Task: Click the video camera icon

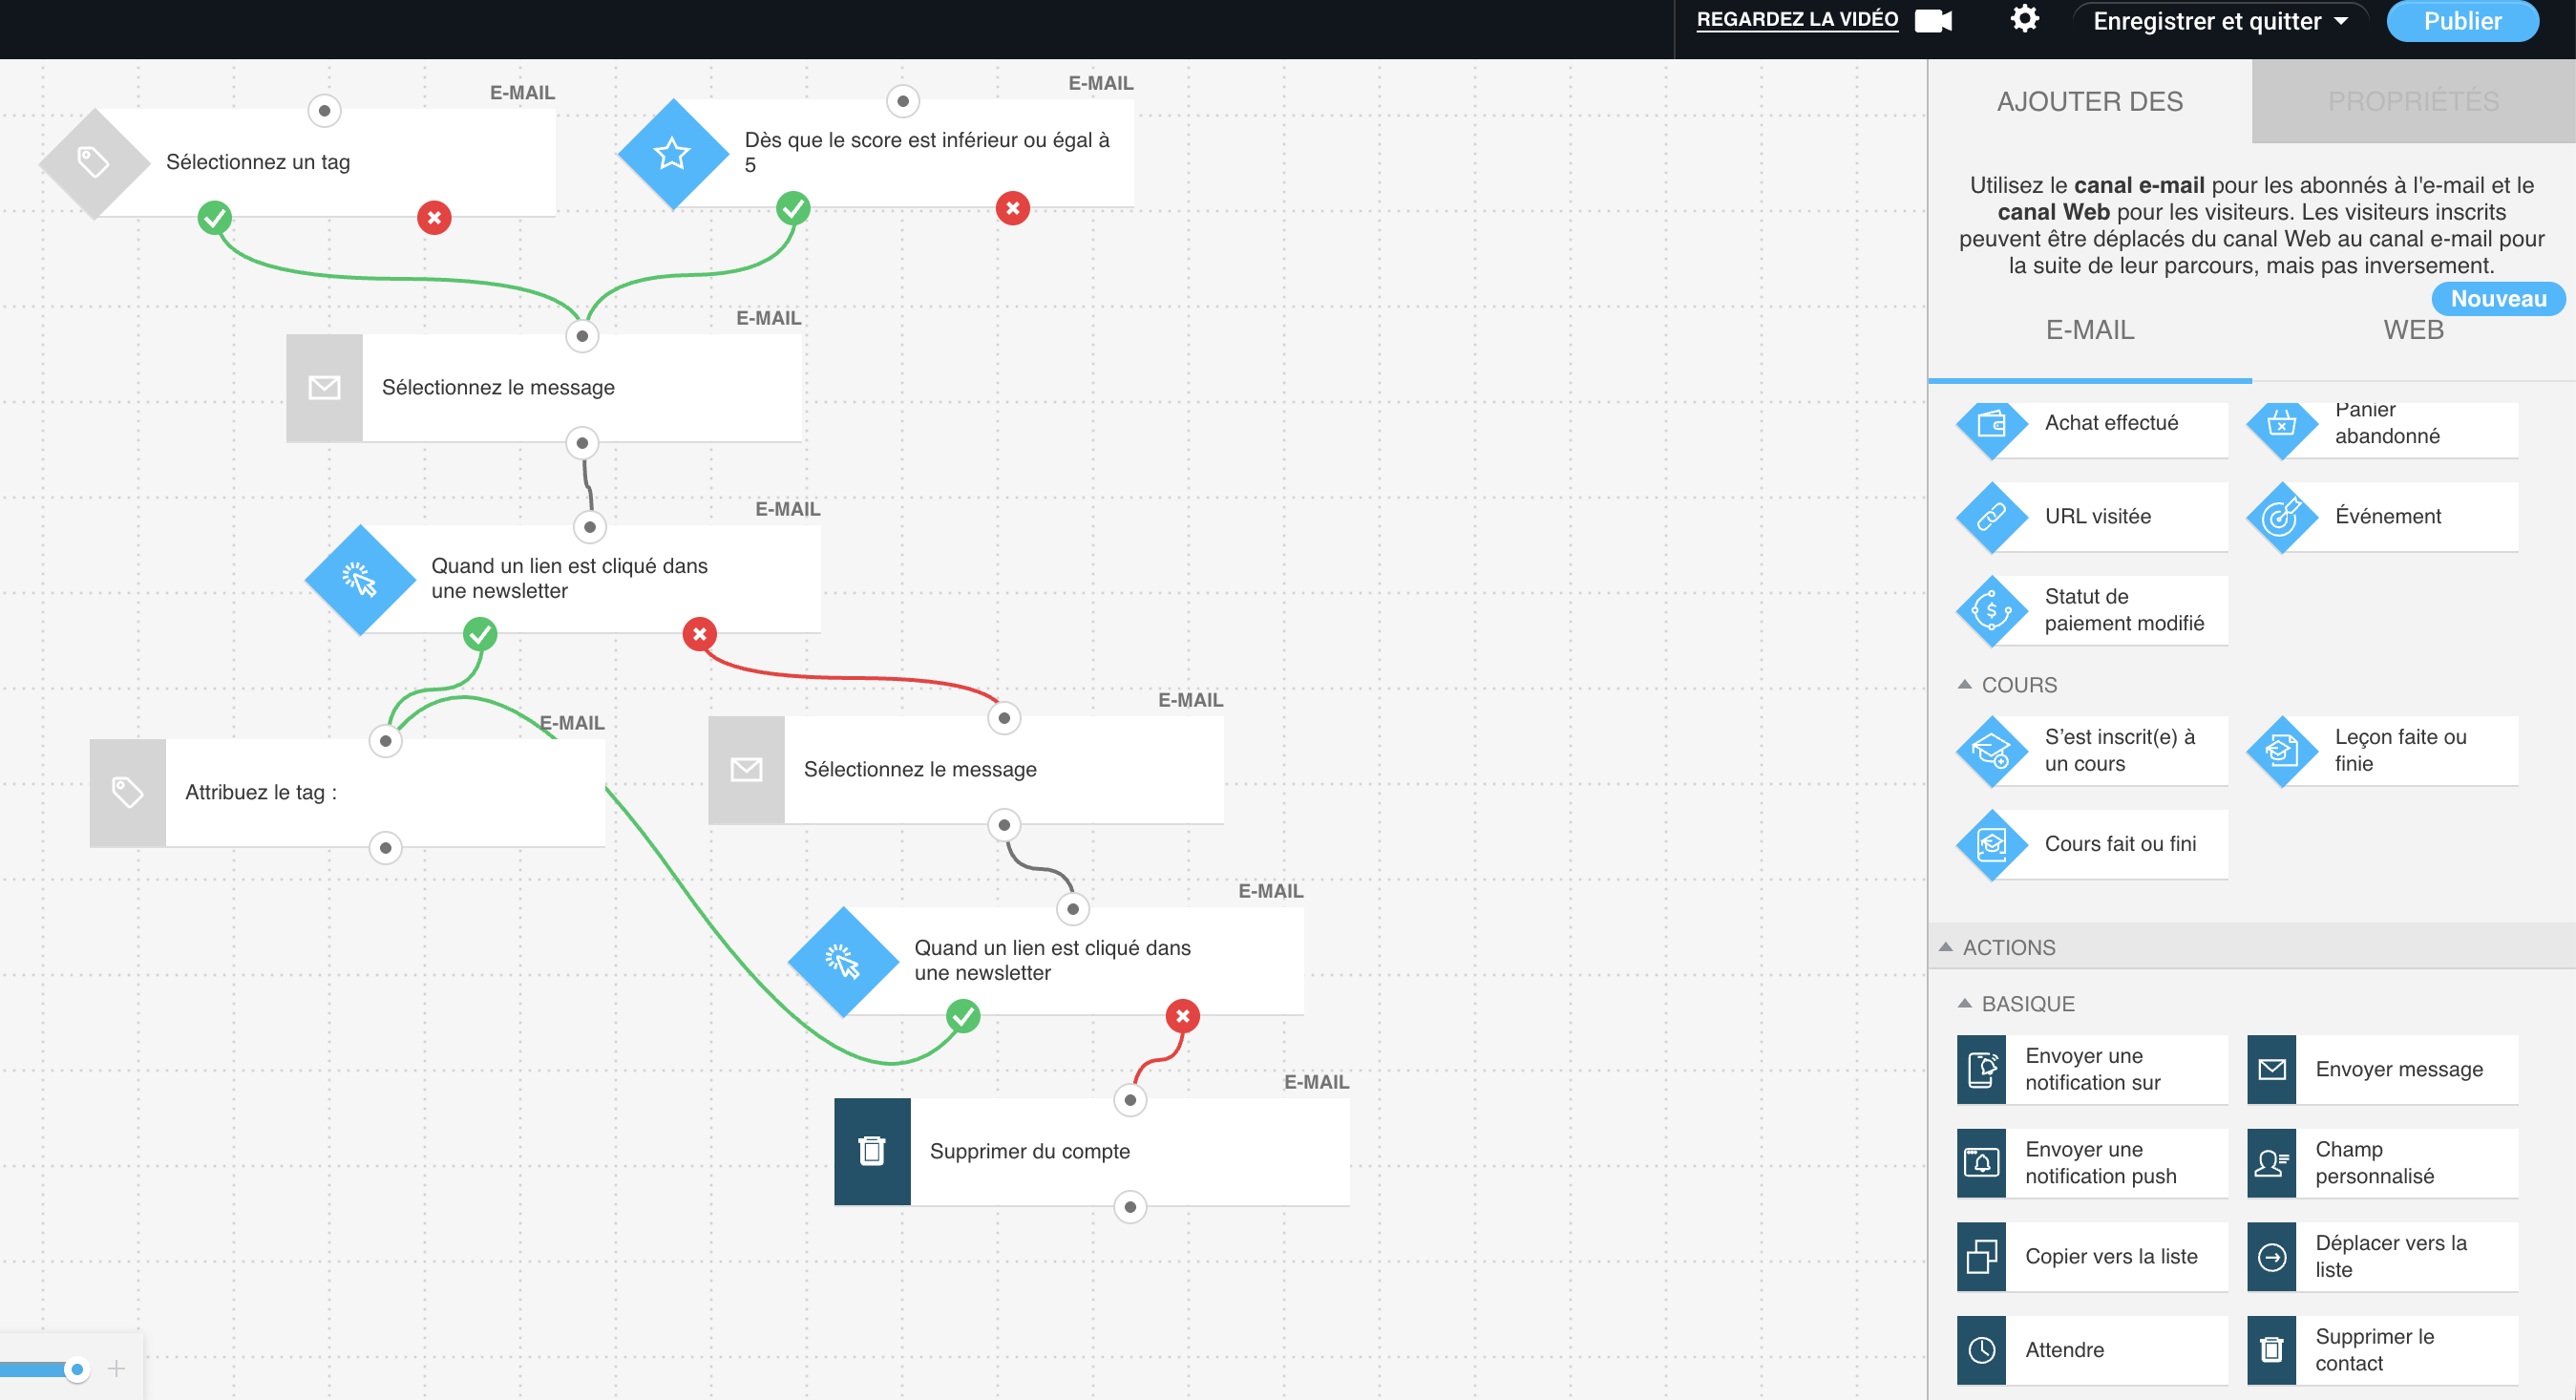Action: pos(1933,21)
